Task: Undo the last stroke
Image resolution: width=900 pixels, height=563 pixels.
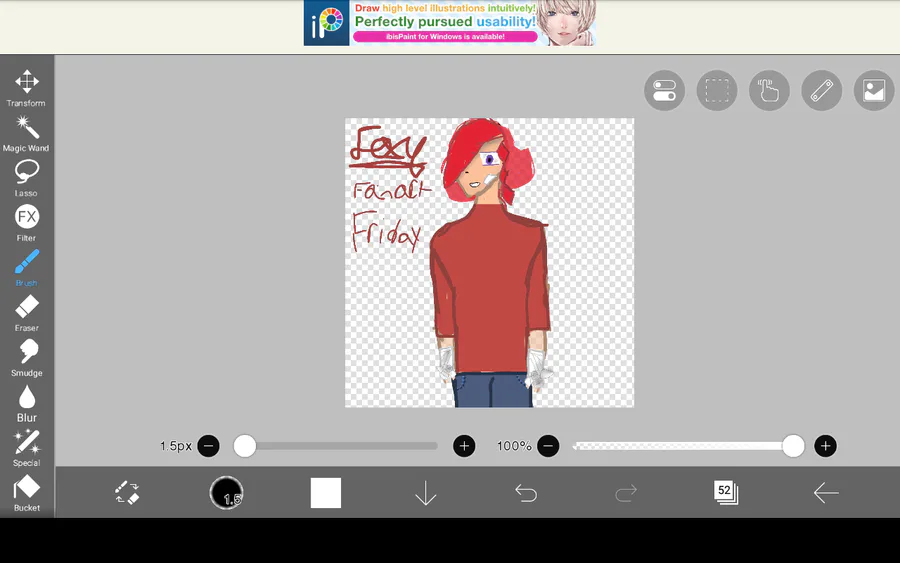Action: (x=526, y=493)
